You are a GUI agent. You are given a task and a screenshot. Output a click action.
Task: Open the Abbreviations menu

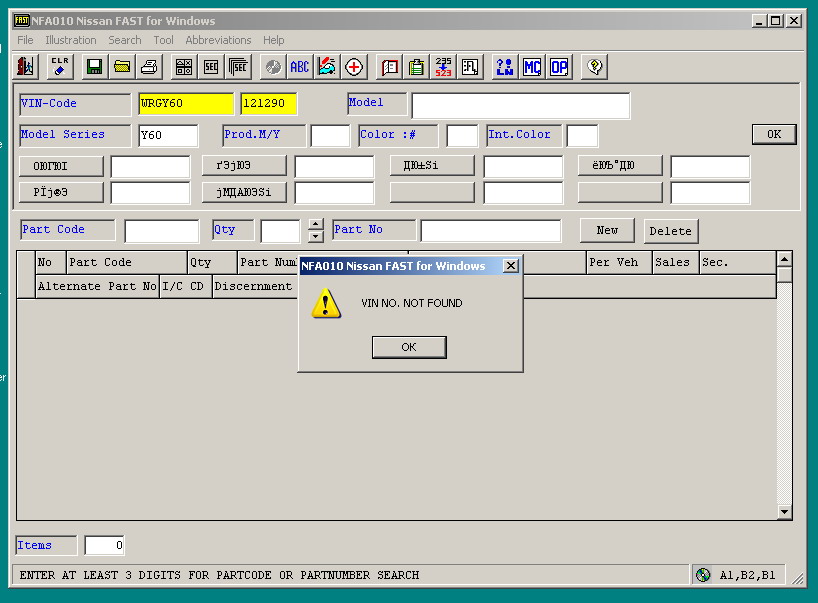click(x=218, y=40)
